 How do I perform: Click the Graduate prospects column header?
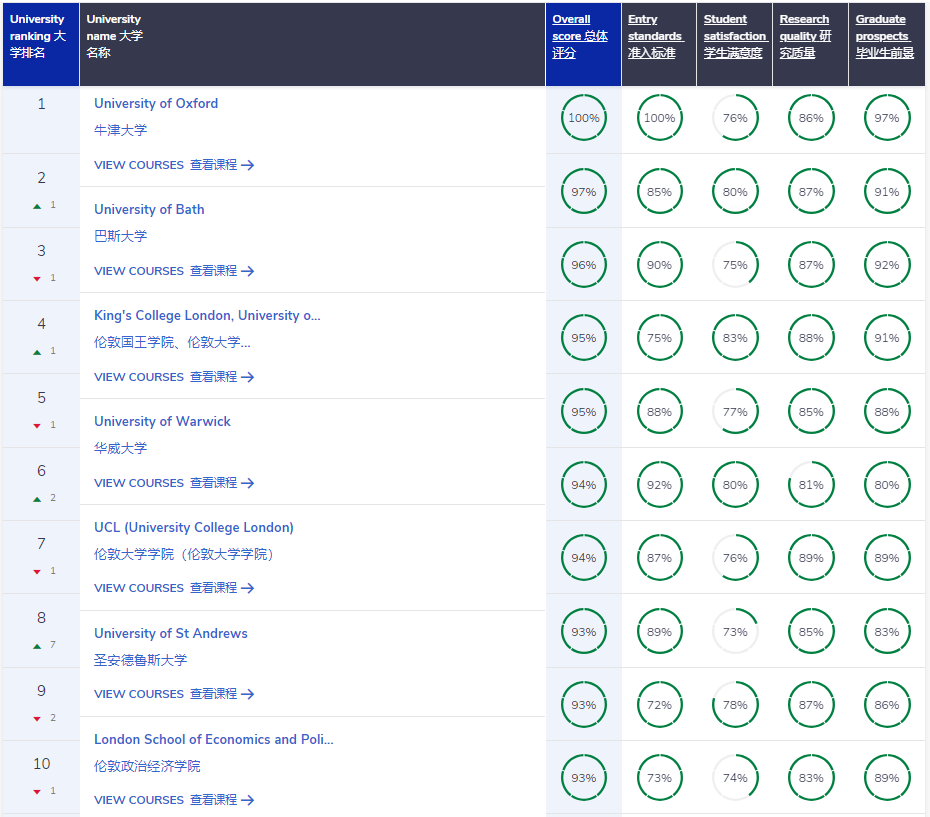tap(884, 36)
